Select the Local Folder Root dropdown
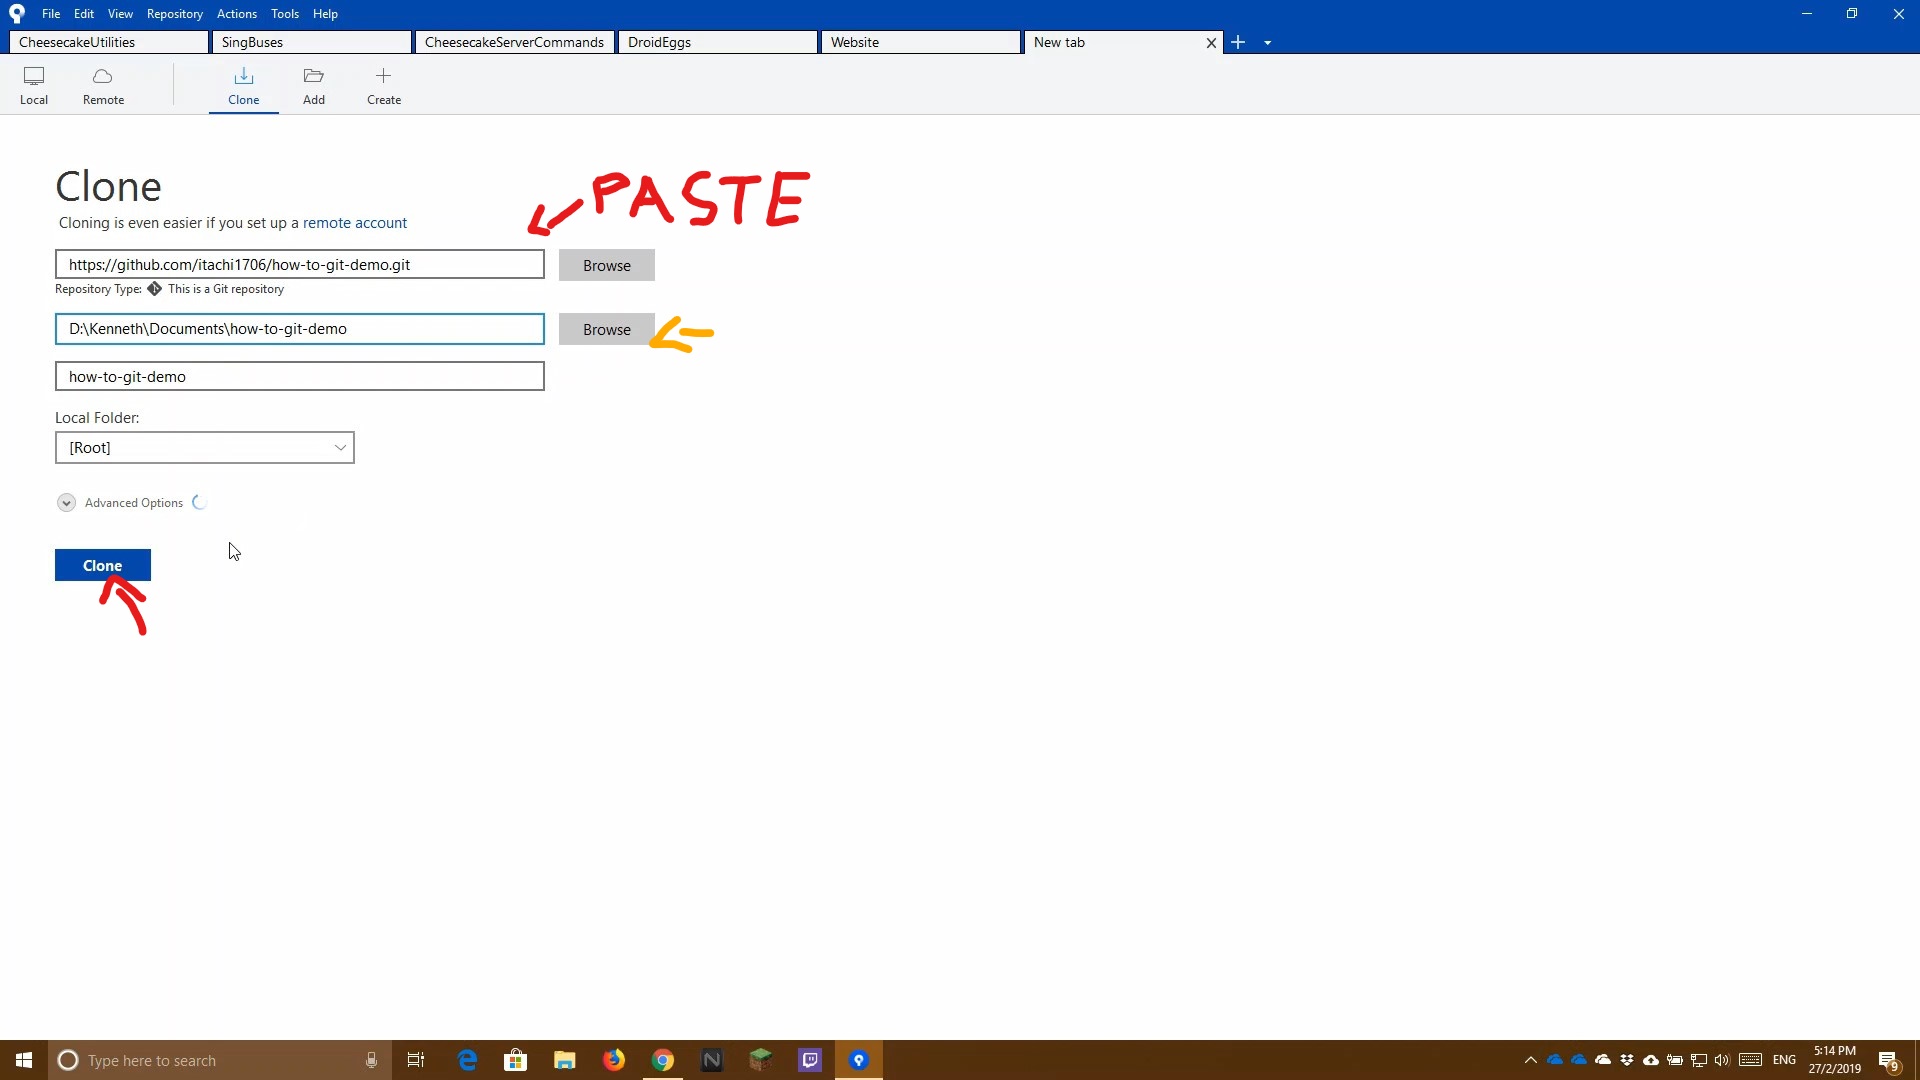The width and height of the screenshot is (1920, 1080). [x=204, y=447]
